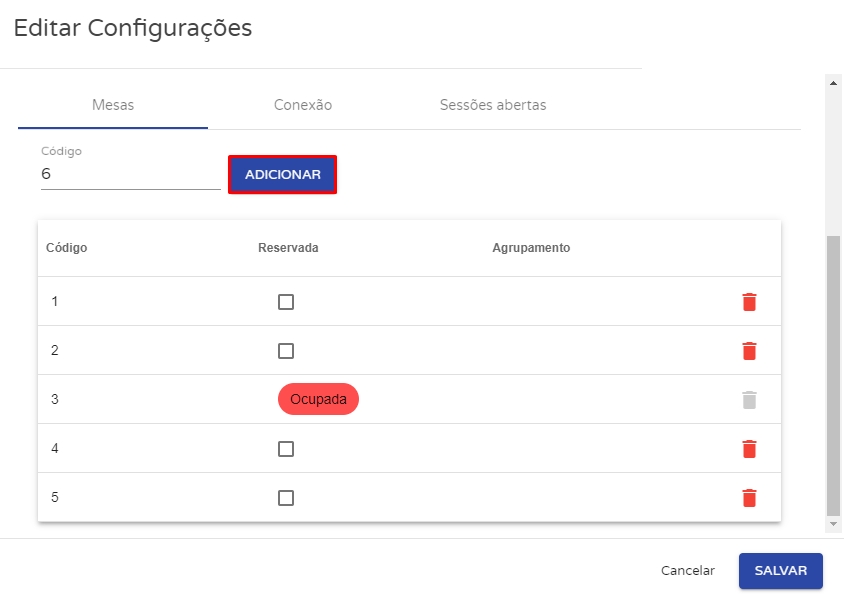Mark table 5 as reserved
844x594 pixels.
point(286,498)
